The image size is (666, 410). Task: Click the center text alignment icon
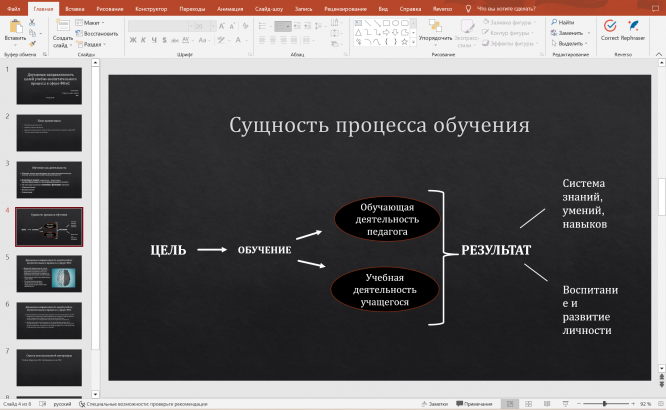273,40
